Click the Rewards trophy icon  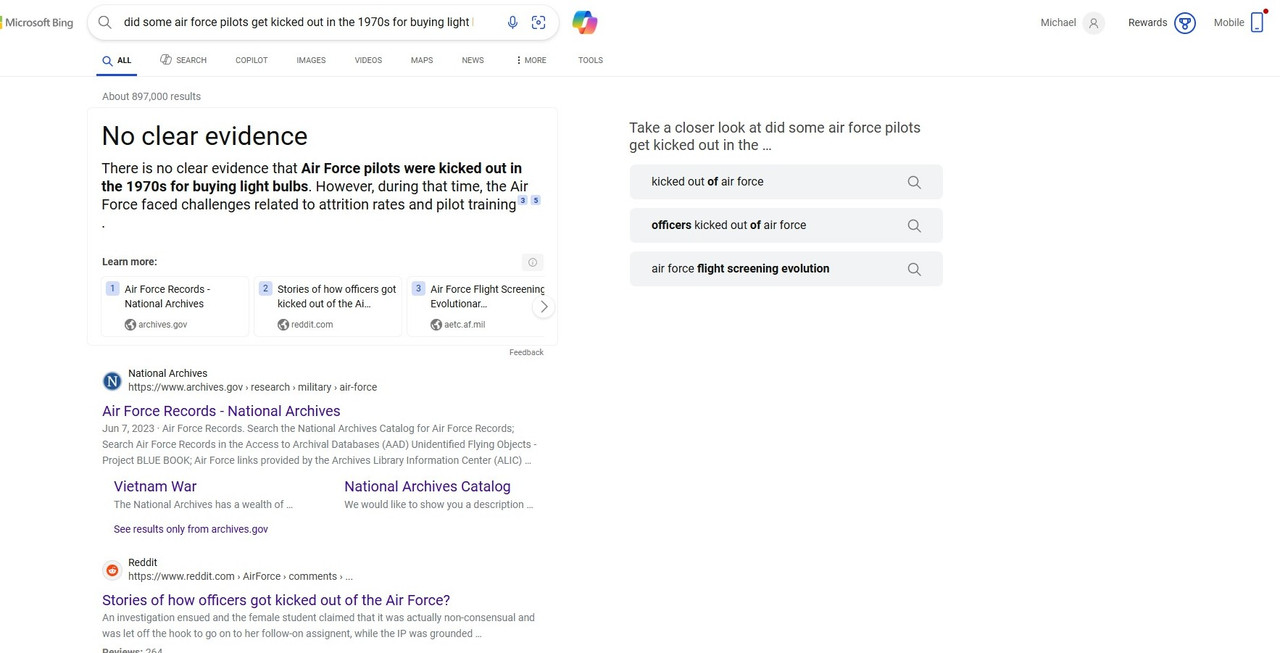[1185, 23]
